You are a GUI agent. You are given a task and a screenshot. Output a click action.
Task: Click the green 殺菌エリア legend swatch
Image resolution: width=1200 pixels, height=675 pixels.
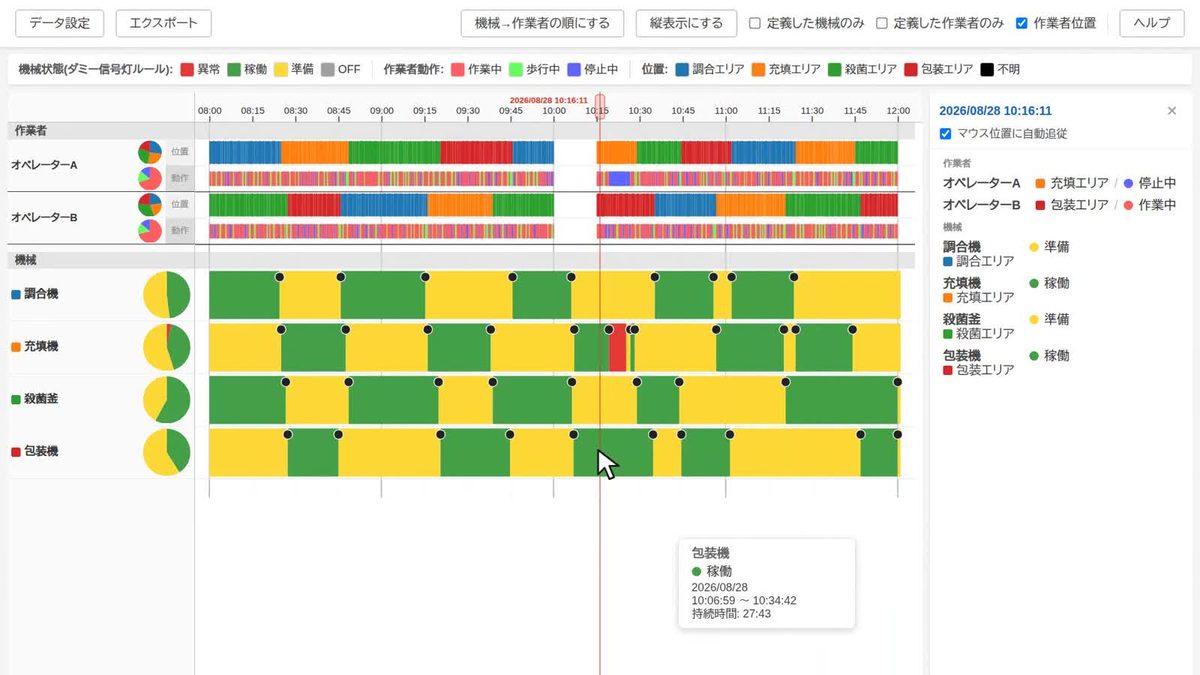point(835,70)
